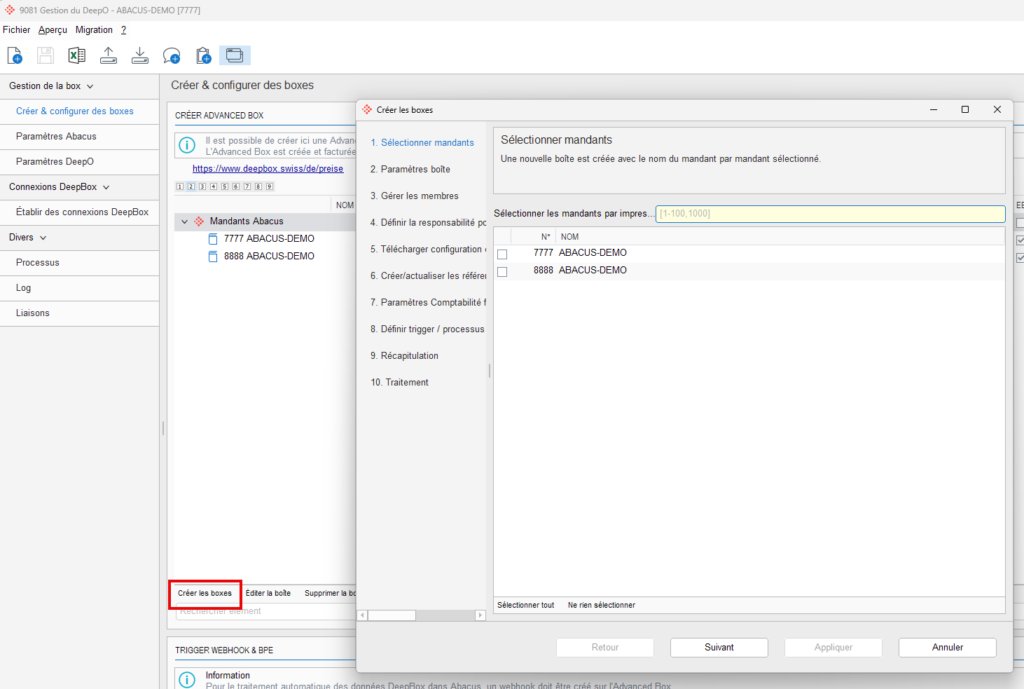This screenshot has height=689, width=1024.
Task: Click the download arrow toolbar icon
Action: 140,56
